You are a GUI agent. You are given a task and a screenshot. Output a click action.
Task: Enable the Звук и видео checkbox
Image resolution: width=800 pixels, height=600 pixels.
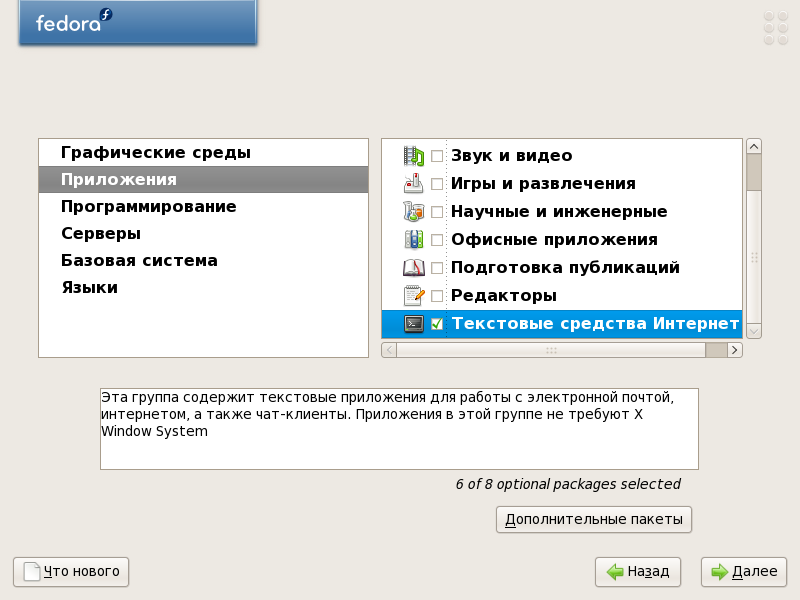click(x=437, y=156)
